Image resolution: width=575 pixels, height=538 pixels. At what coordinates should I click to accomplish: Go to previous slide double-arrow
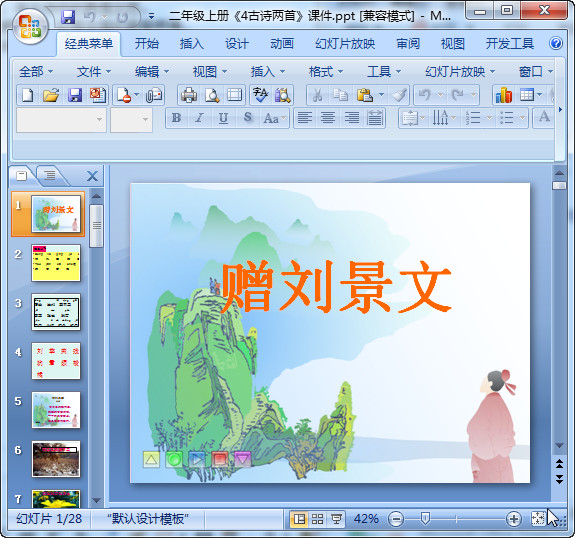559,464
